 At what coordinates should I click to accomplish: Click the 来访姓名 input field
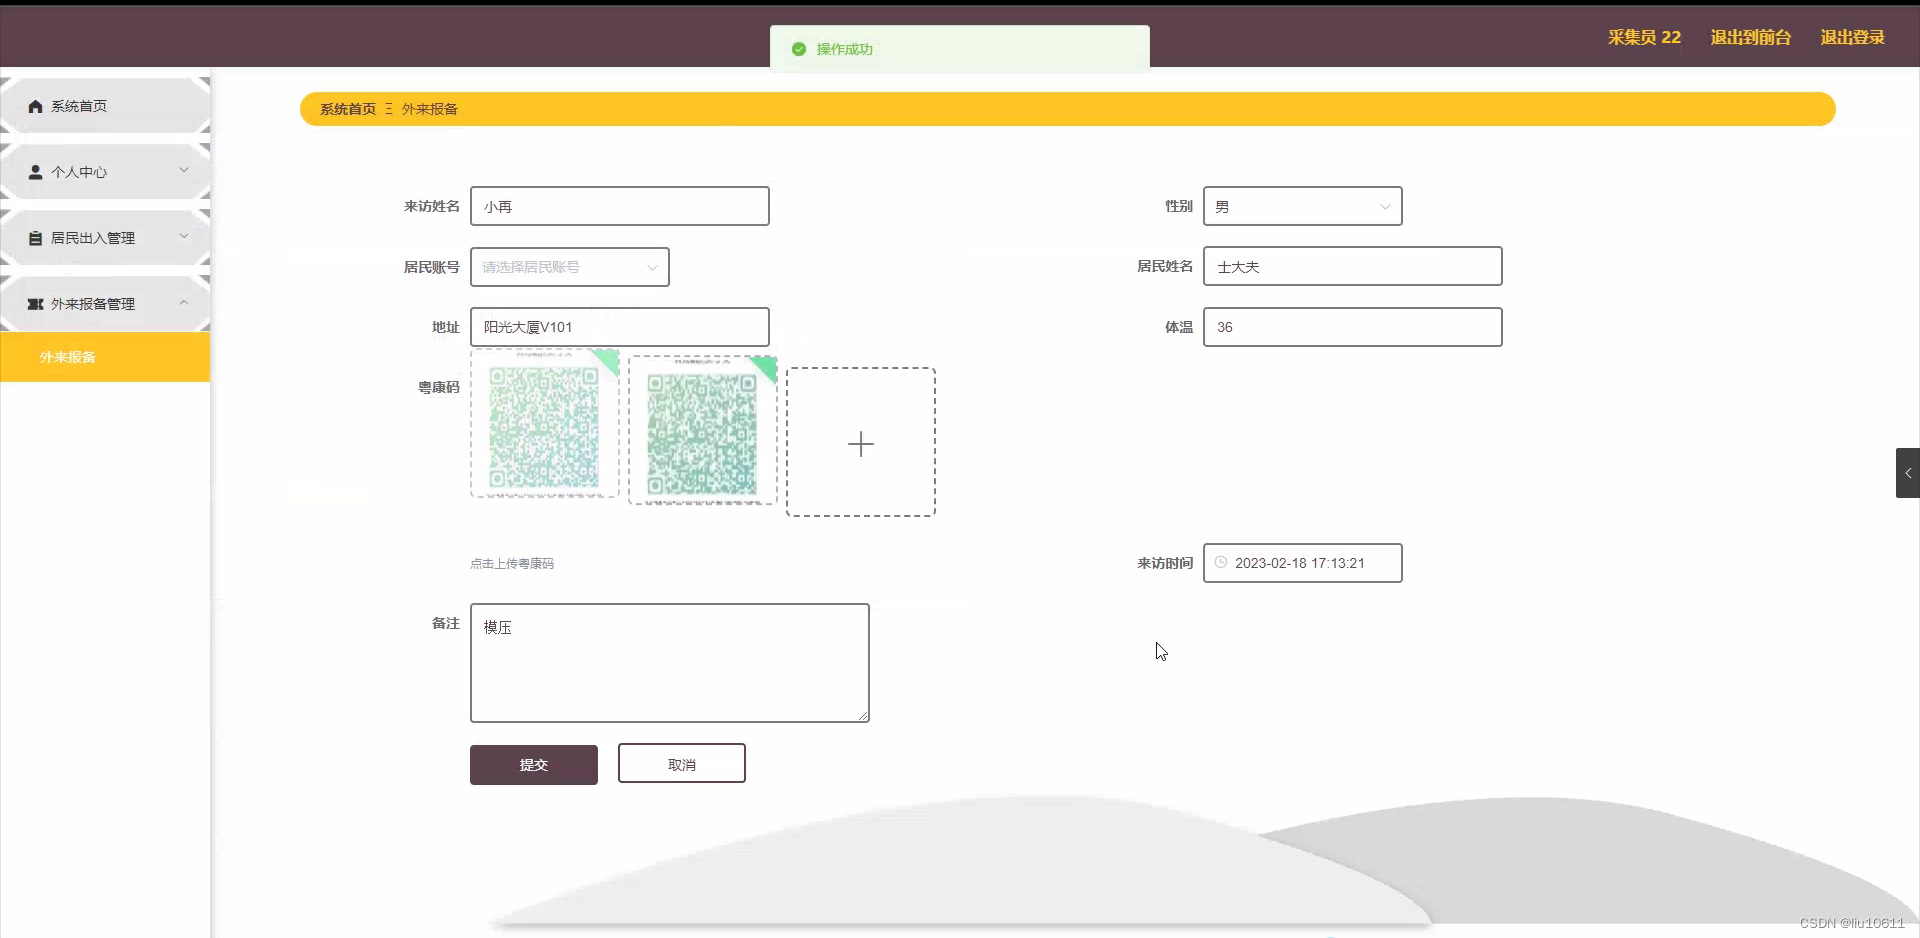[x=620, y=206]
